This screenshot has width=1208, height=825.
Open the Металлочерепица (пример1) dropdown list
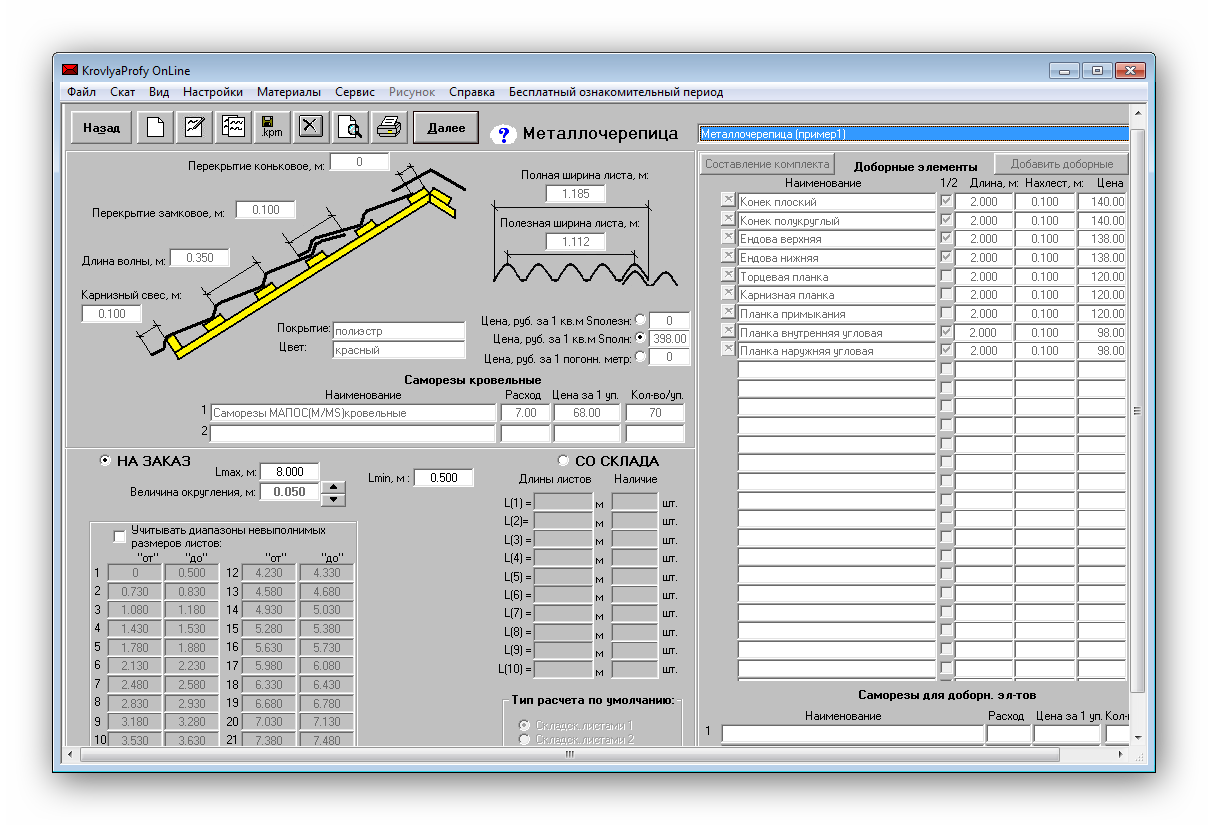913,134
